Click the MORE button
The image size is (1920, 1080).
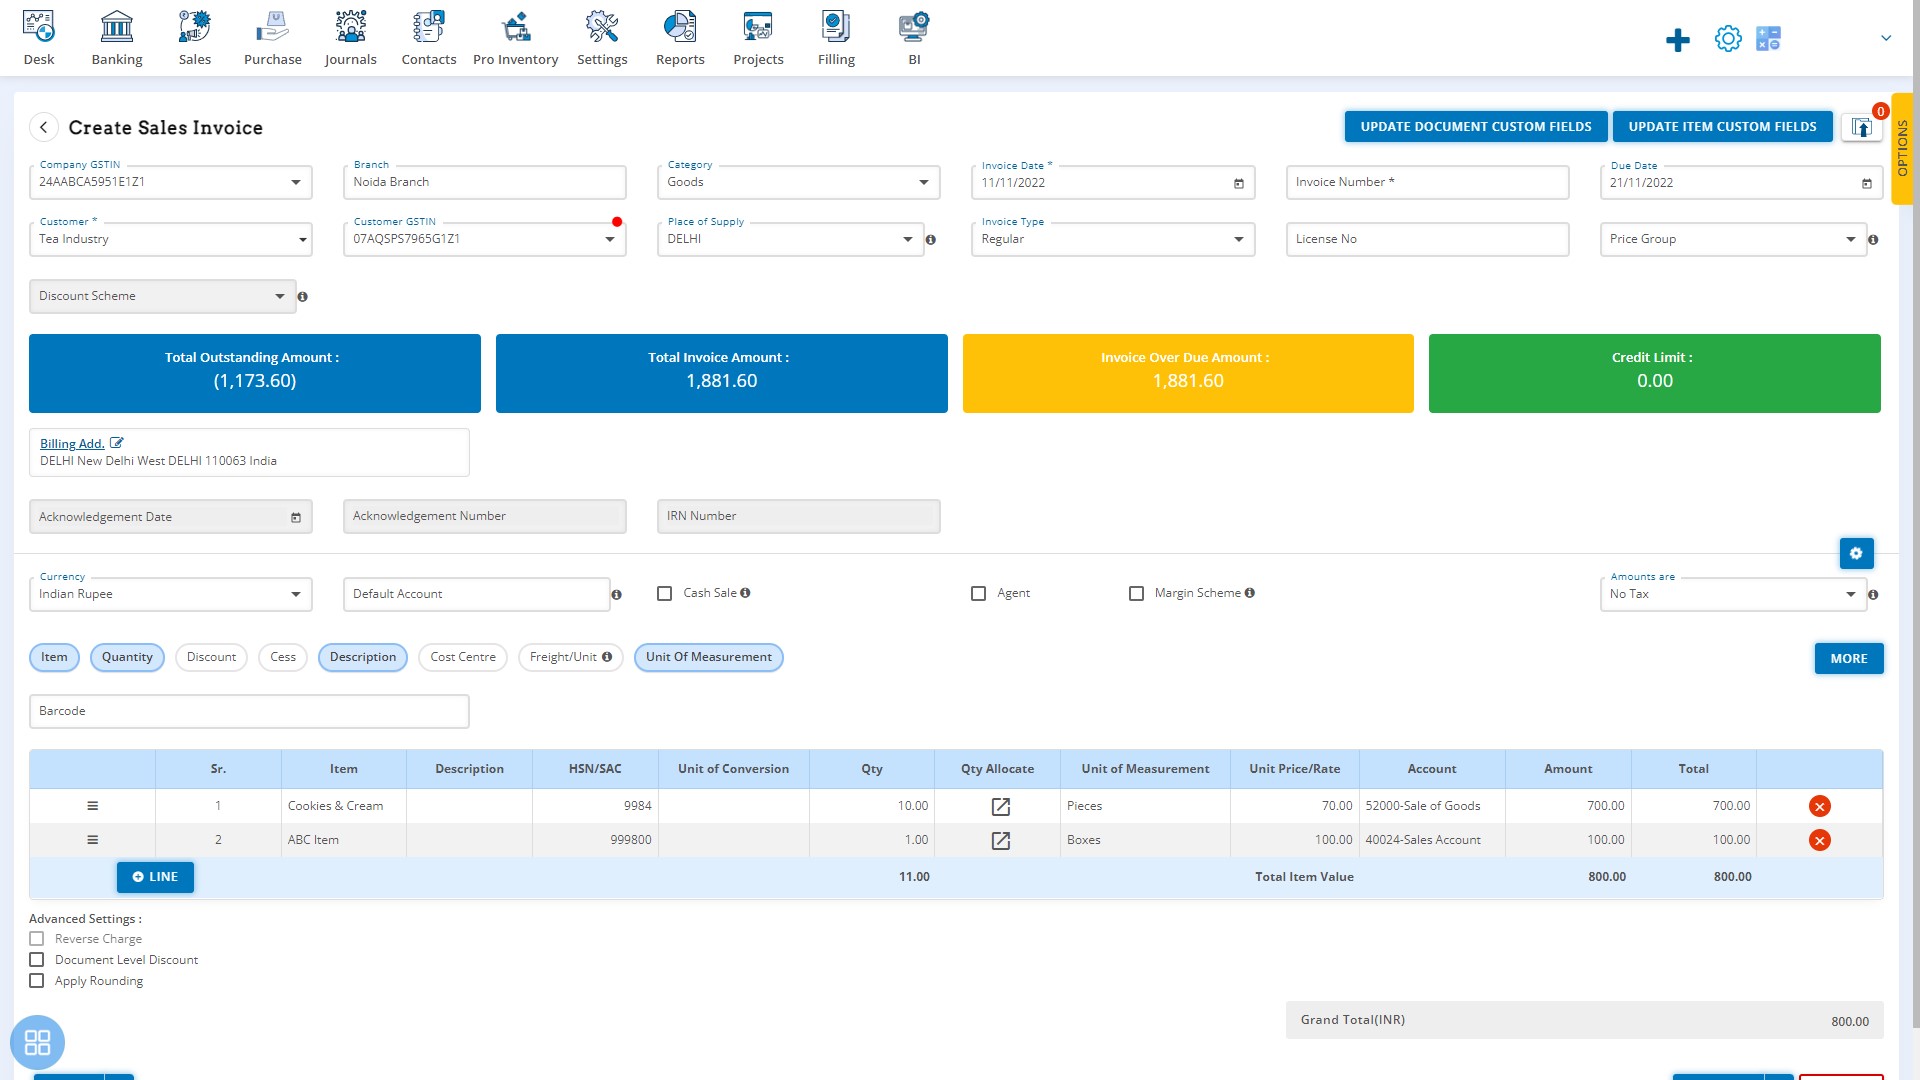point(1849,659)
